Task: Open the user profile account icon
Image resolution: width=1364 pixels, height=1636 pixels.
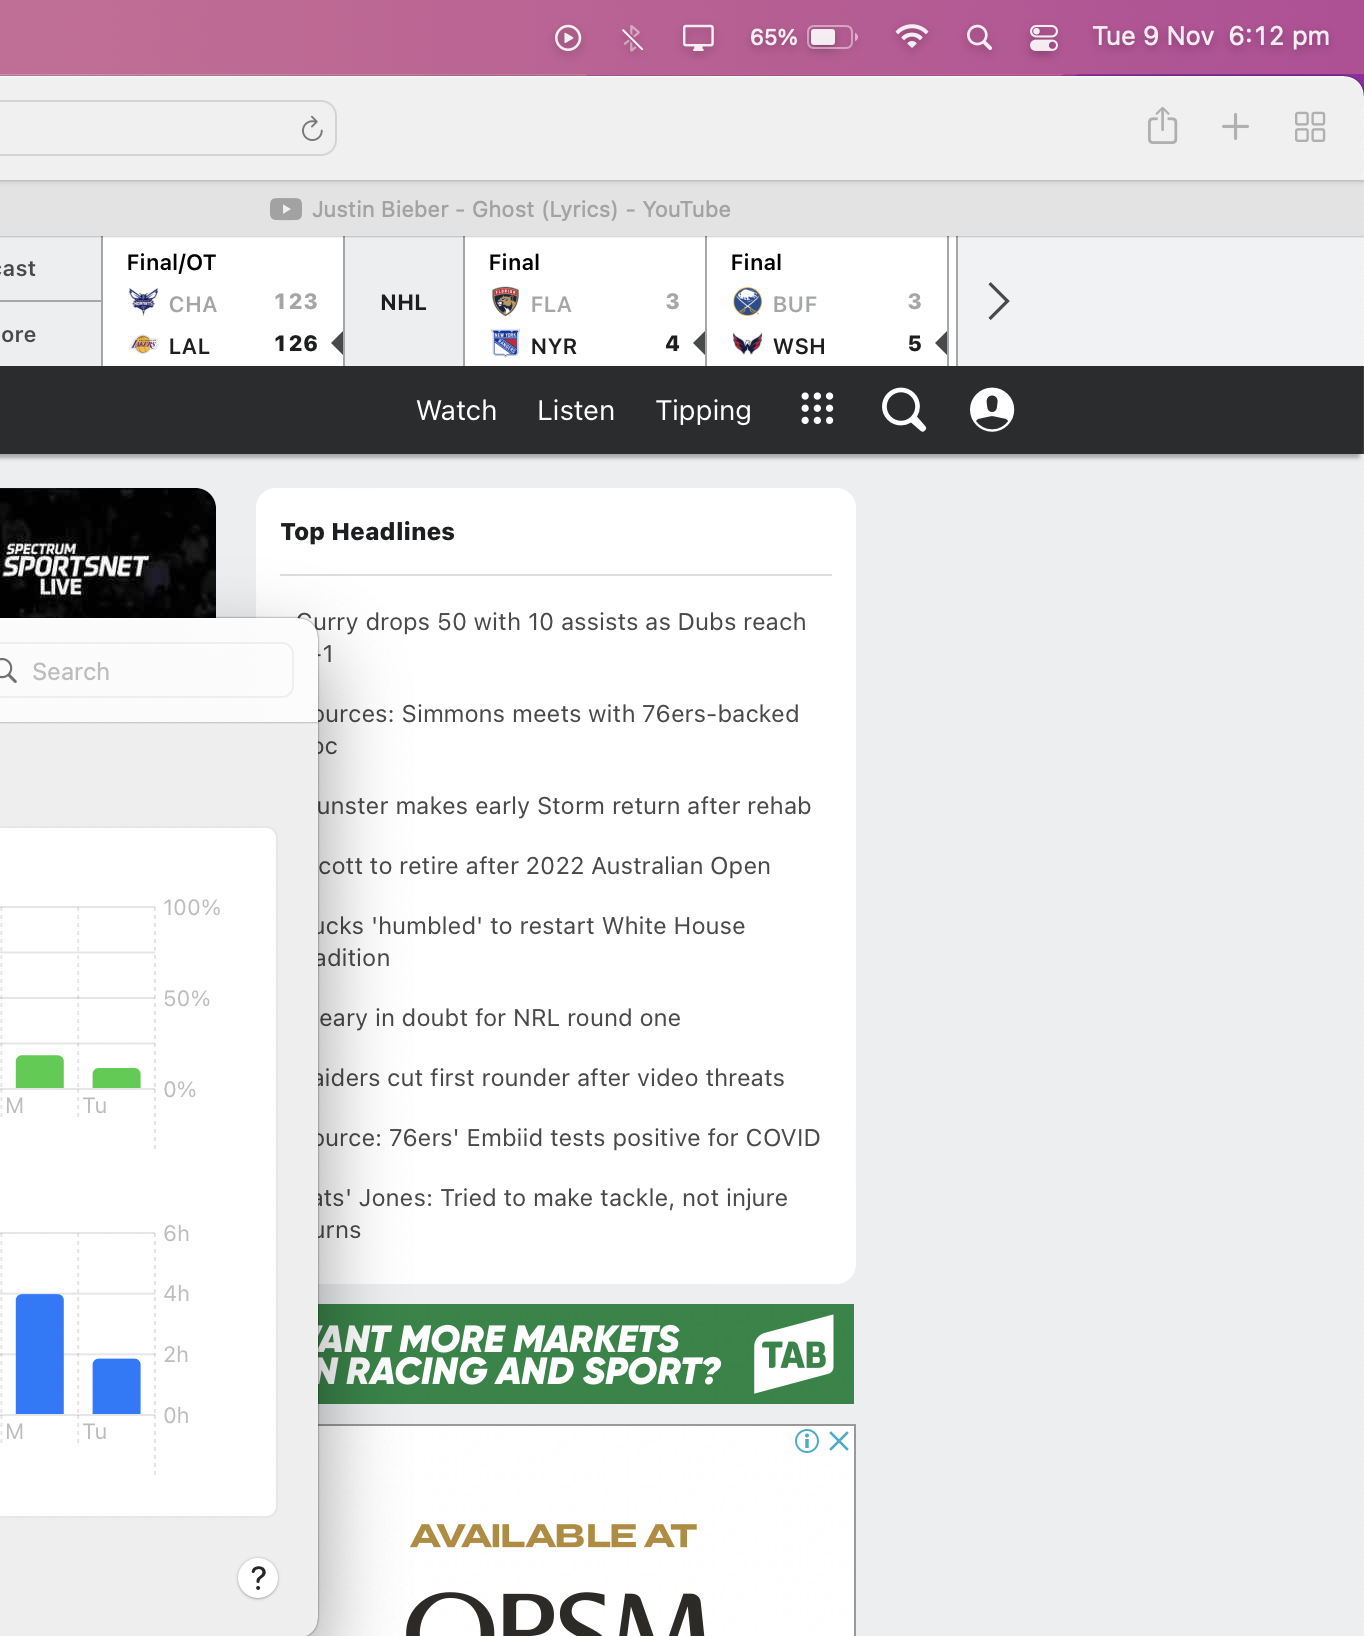Action: [992, 409]
